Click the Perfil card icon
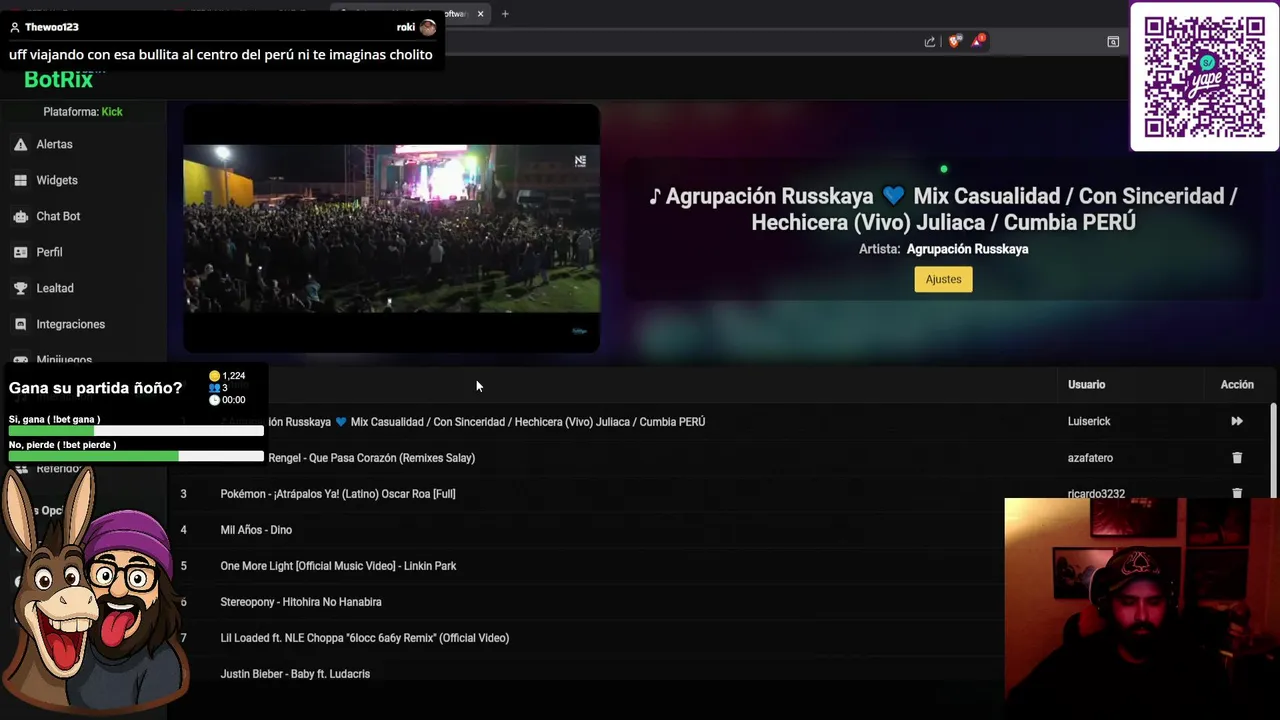 [x=20, y=252]
